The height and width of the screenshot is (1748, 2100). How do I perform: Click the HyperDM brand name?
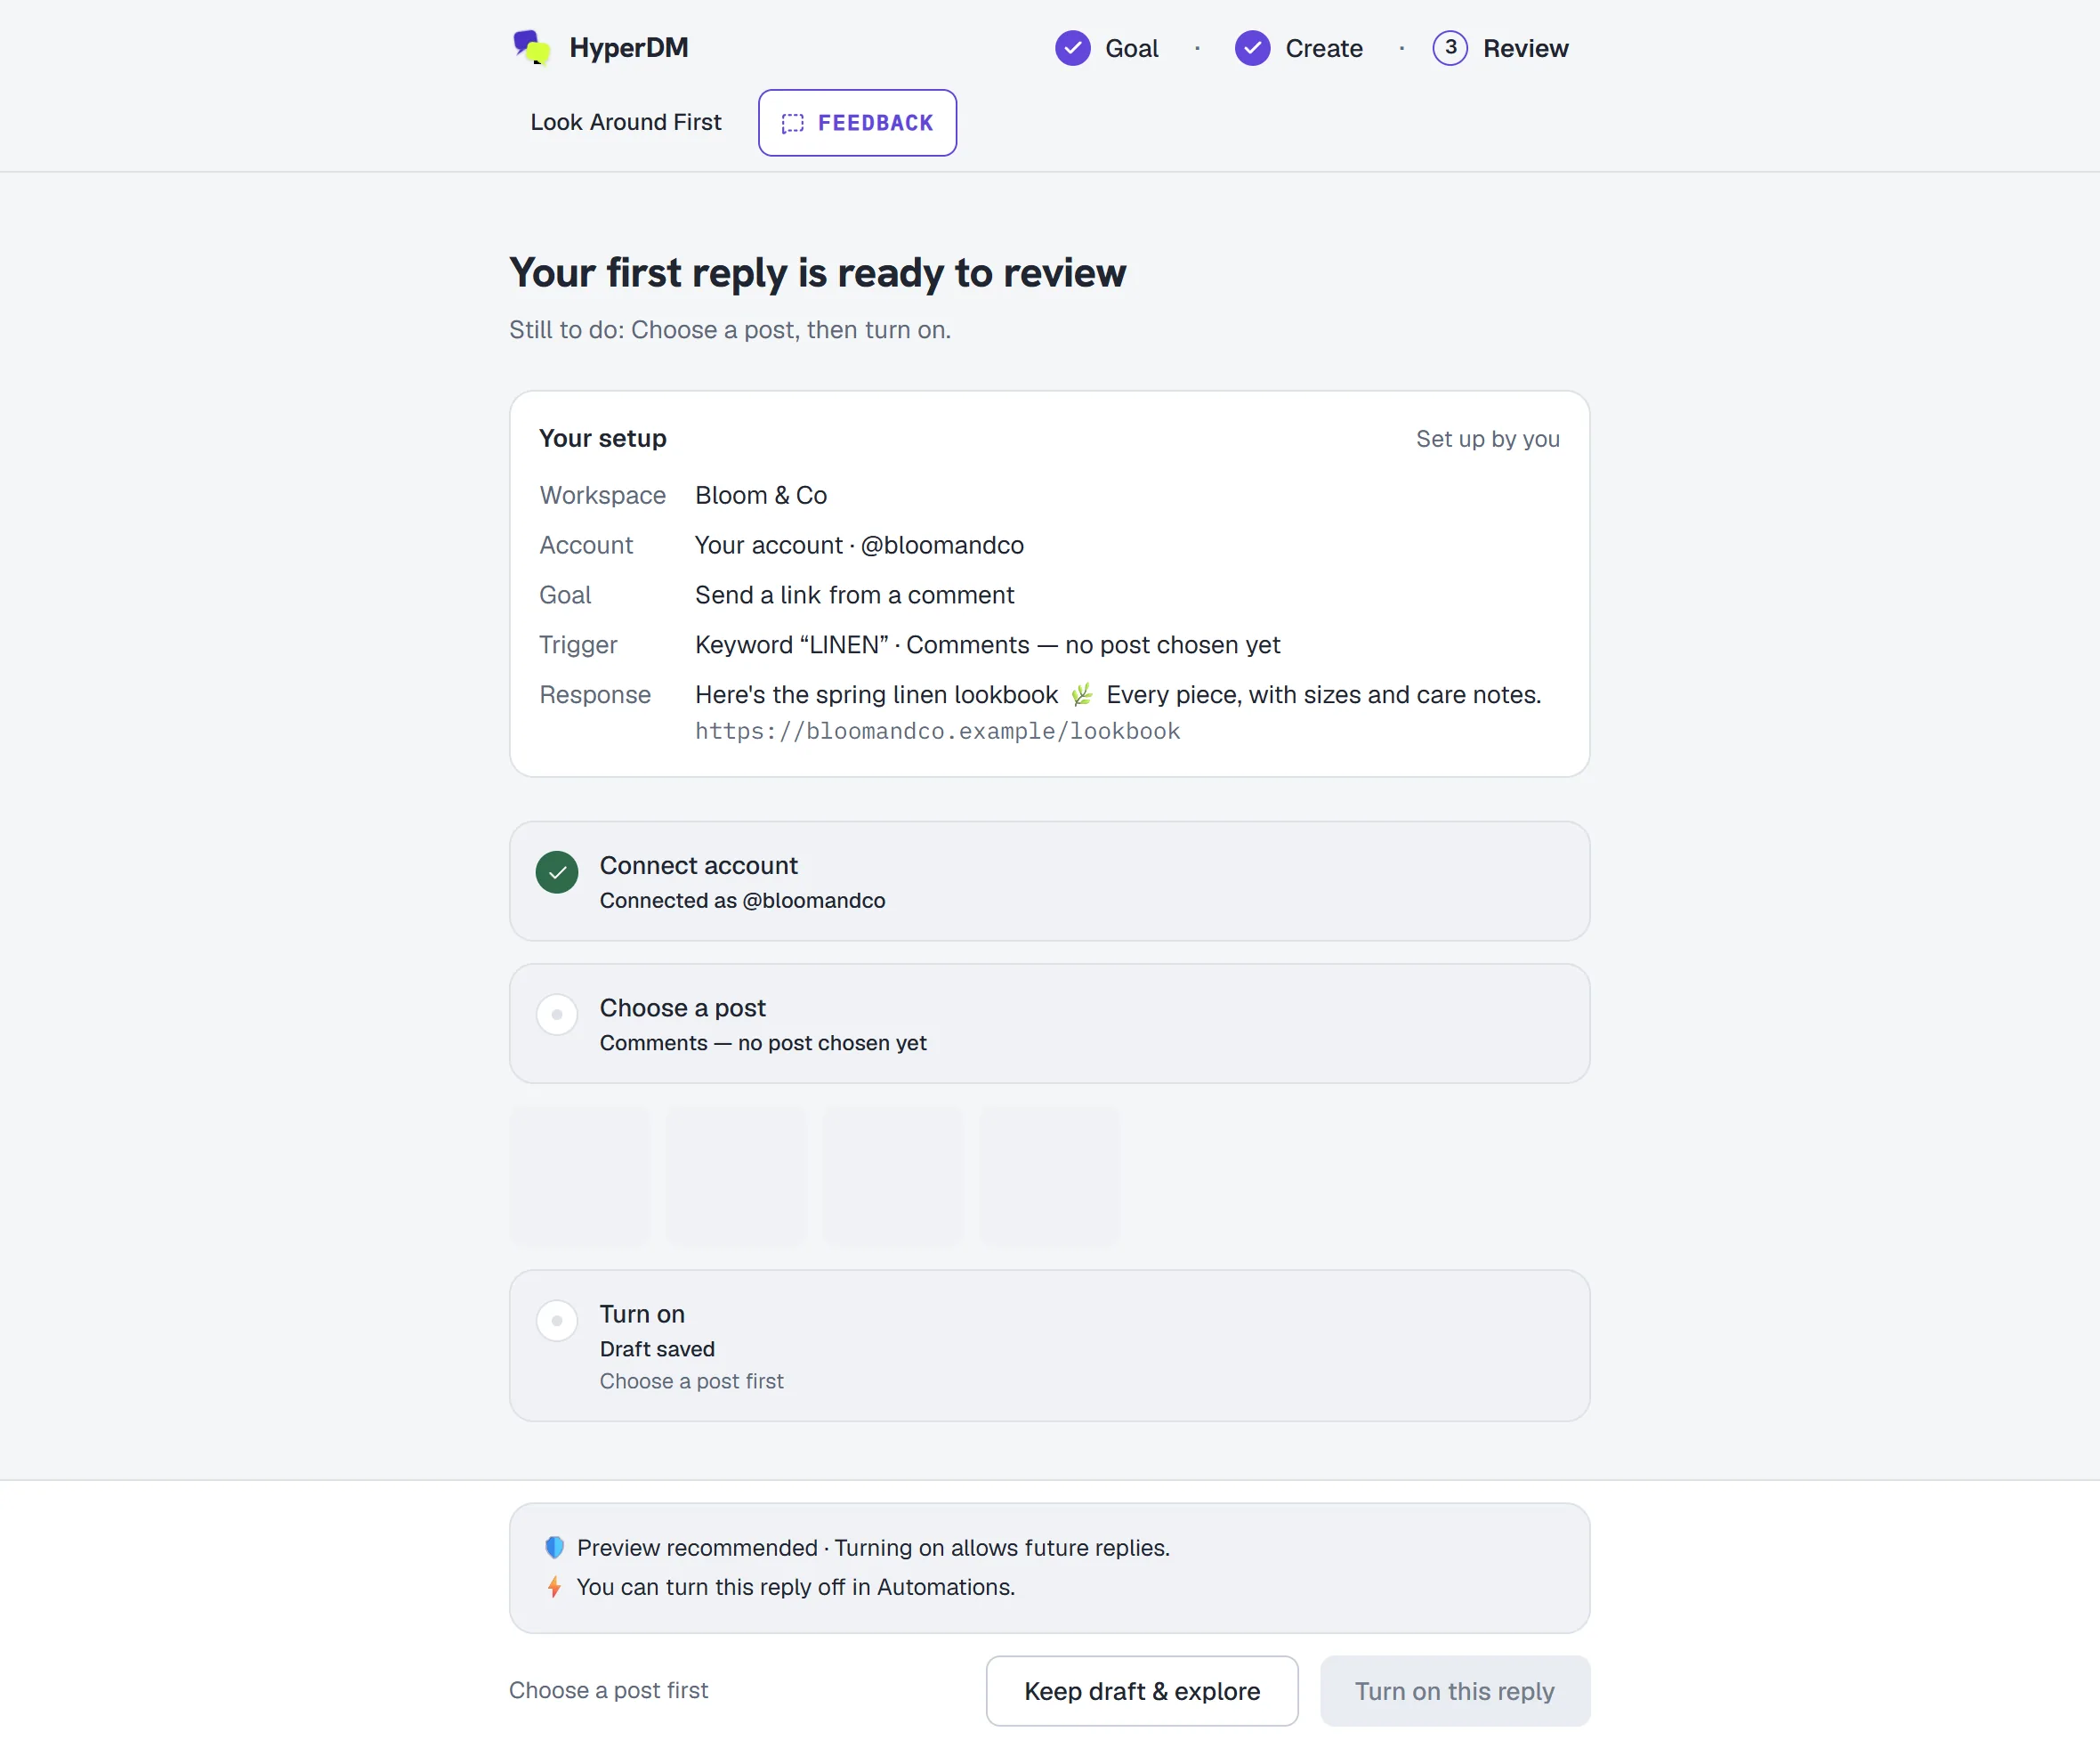(629, 47)
